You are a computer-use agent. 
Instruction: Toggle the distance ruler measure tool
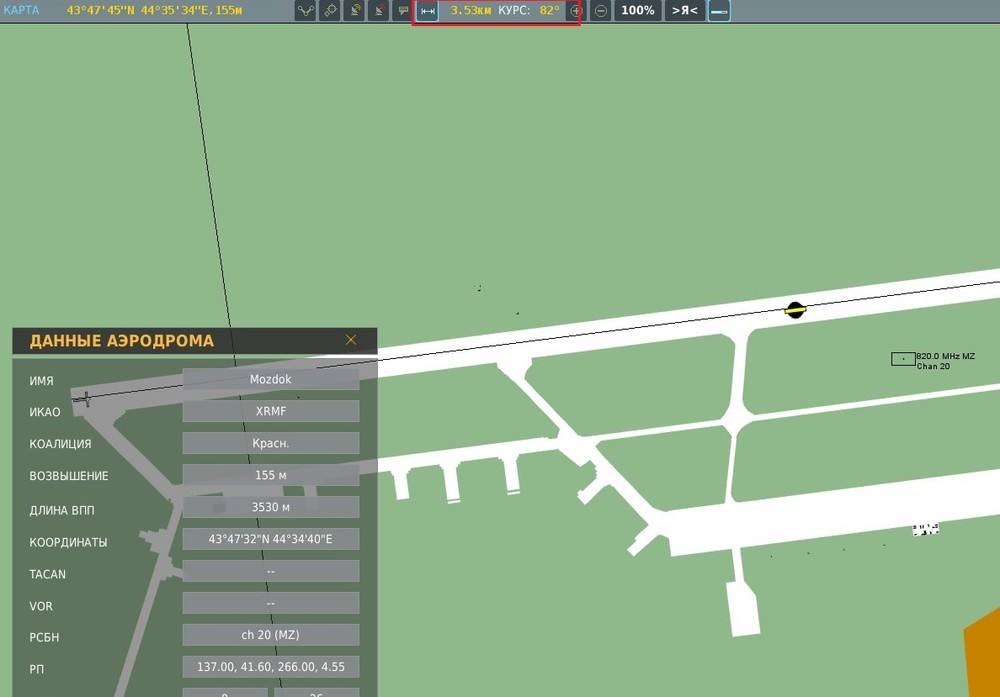[x=428, y=11]
